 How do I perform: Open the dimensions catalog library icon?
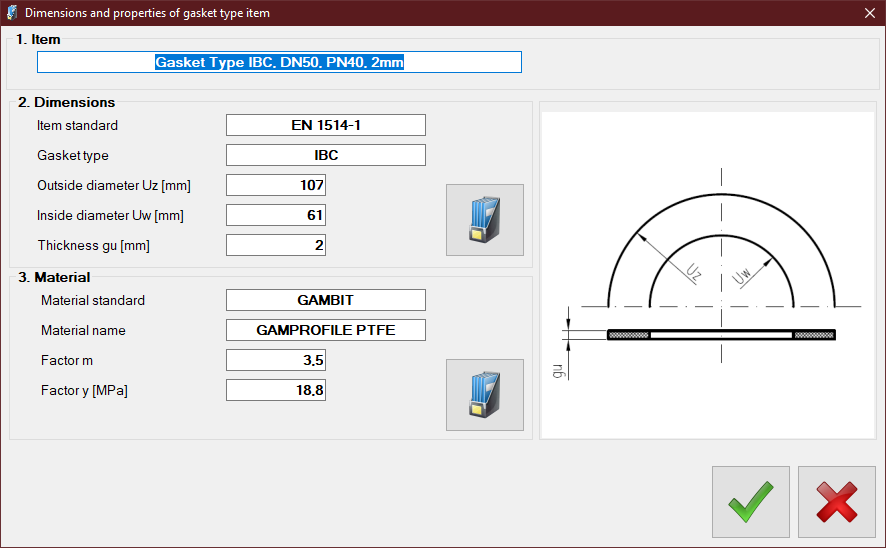(x=484, y=220)
